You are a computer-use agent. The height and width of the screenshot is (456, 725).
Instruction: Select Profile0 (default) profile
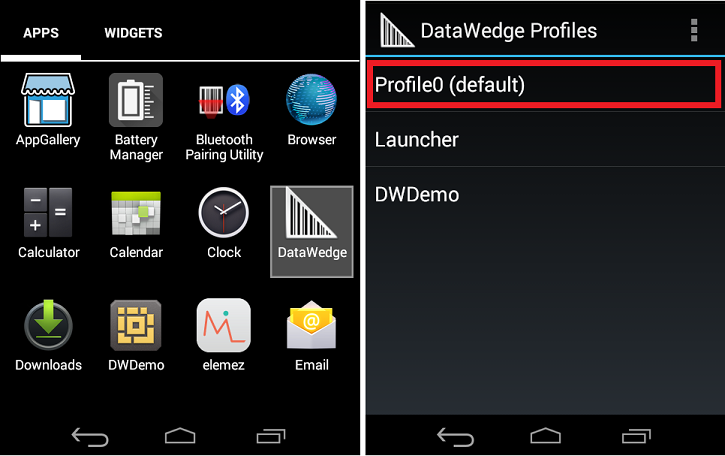tap(544, 84)
